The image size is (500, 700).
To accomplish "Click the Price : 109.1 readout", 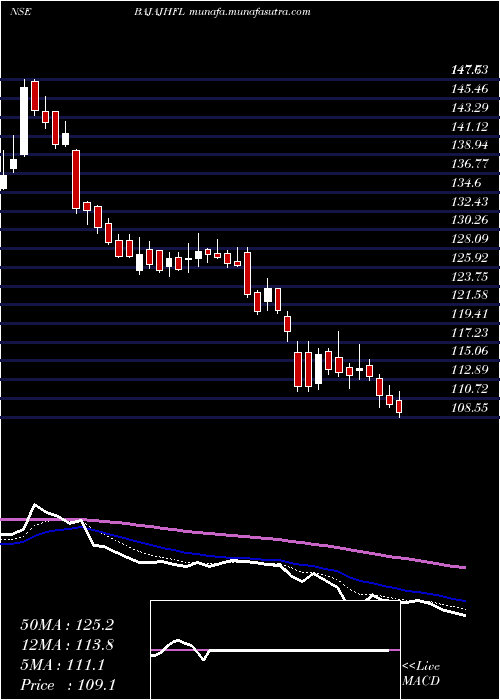I will point(68,685).
